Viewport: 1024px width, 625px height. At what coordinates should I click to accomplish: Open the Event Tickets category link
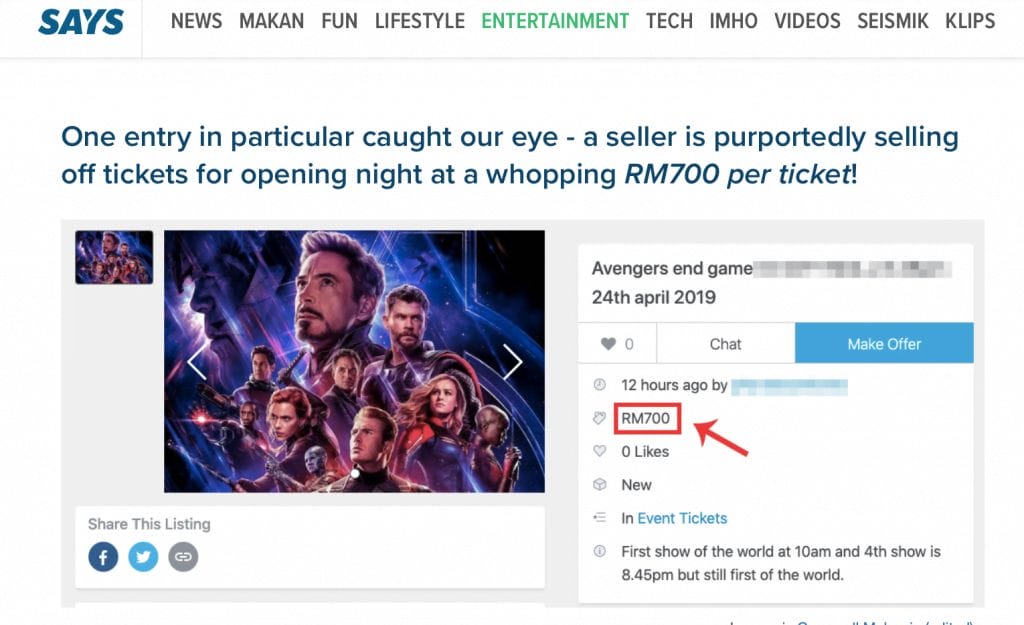coord(682,518)
